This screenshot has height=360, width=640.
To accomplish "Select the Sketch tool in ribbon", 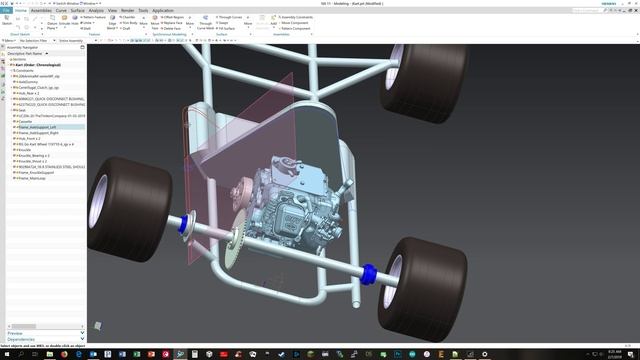I will coord(7,20).
